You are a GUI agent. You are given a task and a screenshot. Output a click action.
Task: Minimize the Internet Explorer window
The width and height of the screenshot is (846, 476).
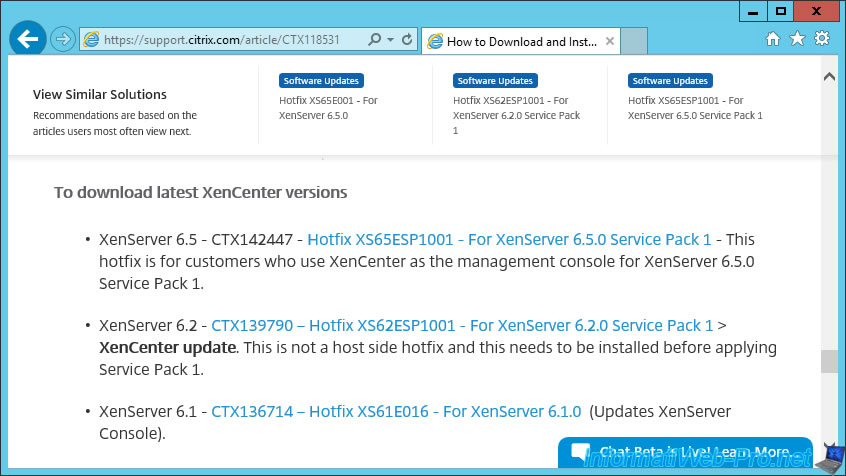pyautogui.click(x=753, y=11)
